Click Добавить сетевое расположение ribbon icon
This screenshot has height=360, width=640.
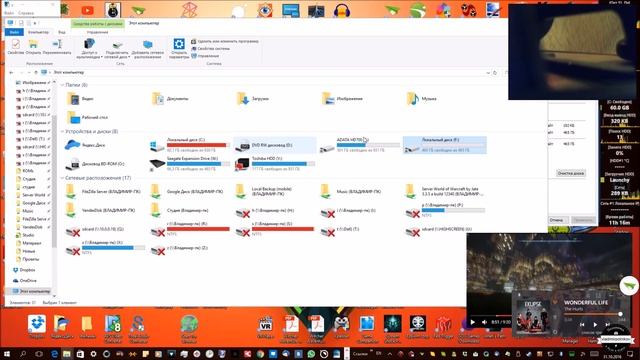click(147, 49)
